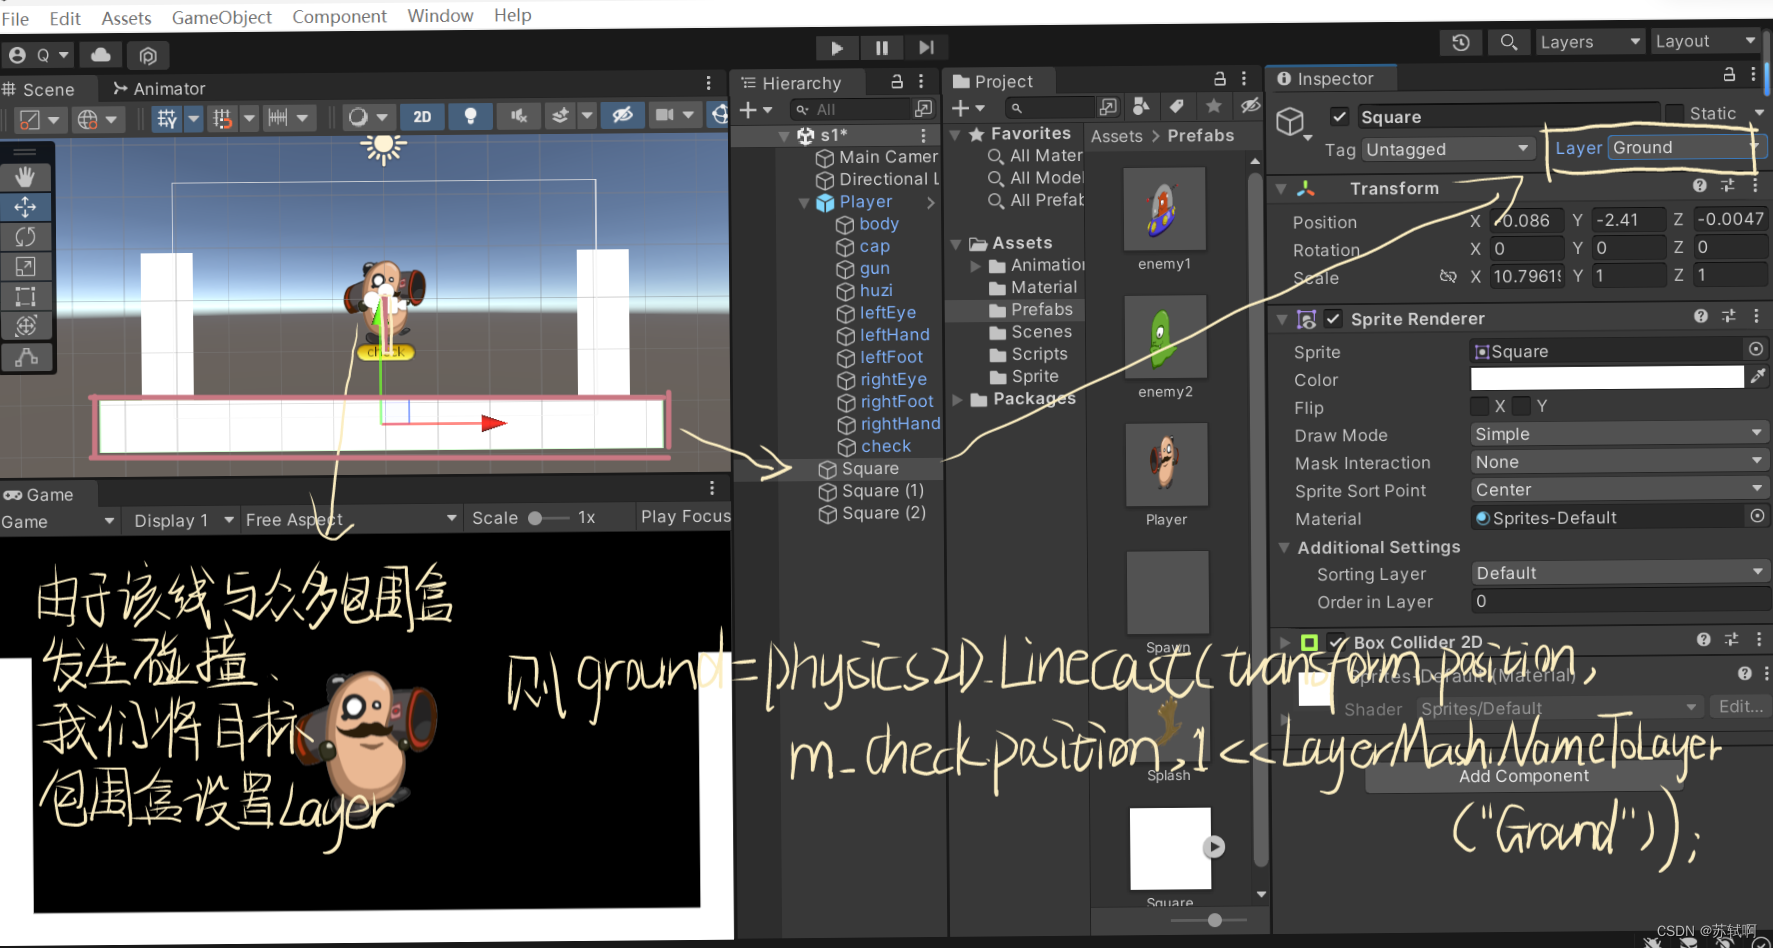The image size is (1773, 948).
Task: Select the Rotate tool
Action: [x=25, y=237]
